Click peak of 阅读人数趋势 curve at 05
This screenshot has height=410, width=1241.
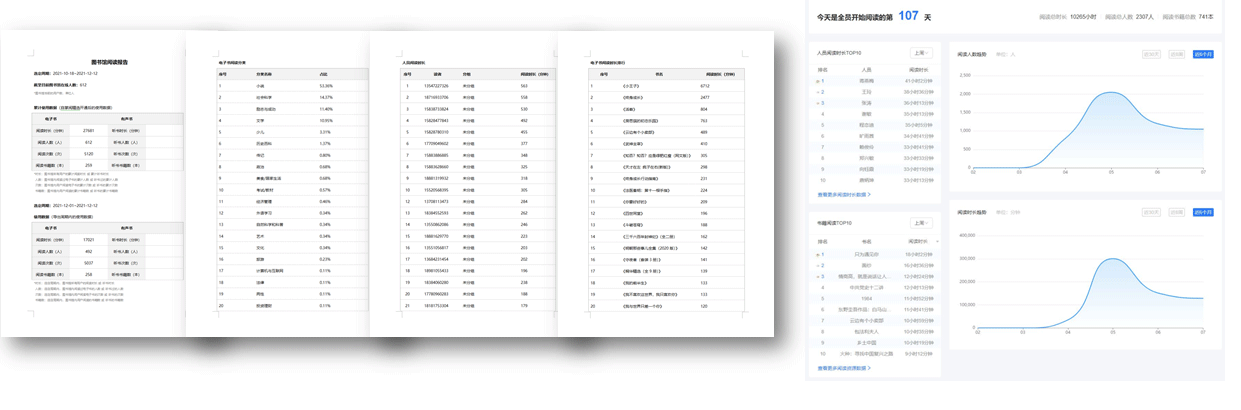[1111, 92]
